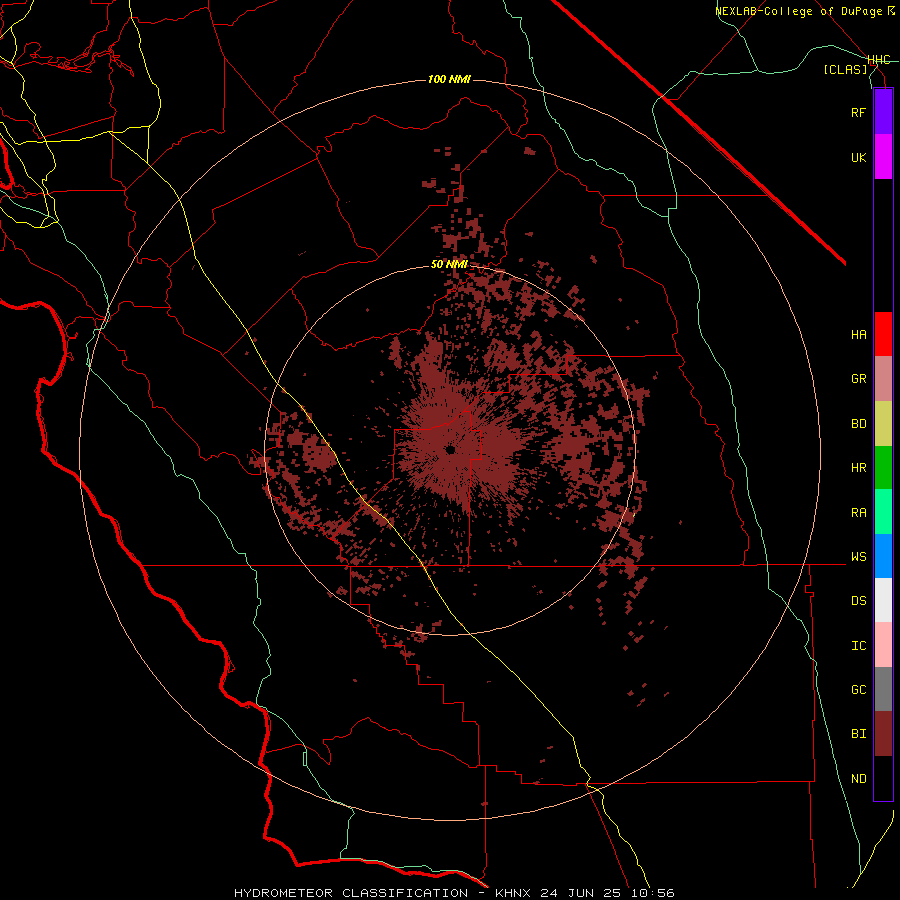Click the RF purple legend swatch
The height and width of the screenshot is (900, 900).
tap(883, 112)
